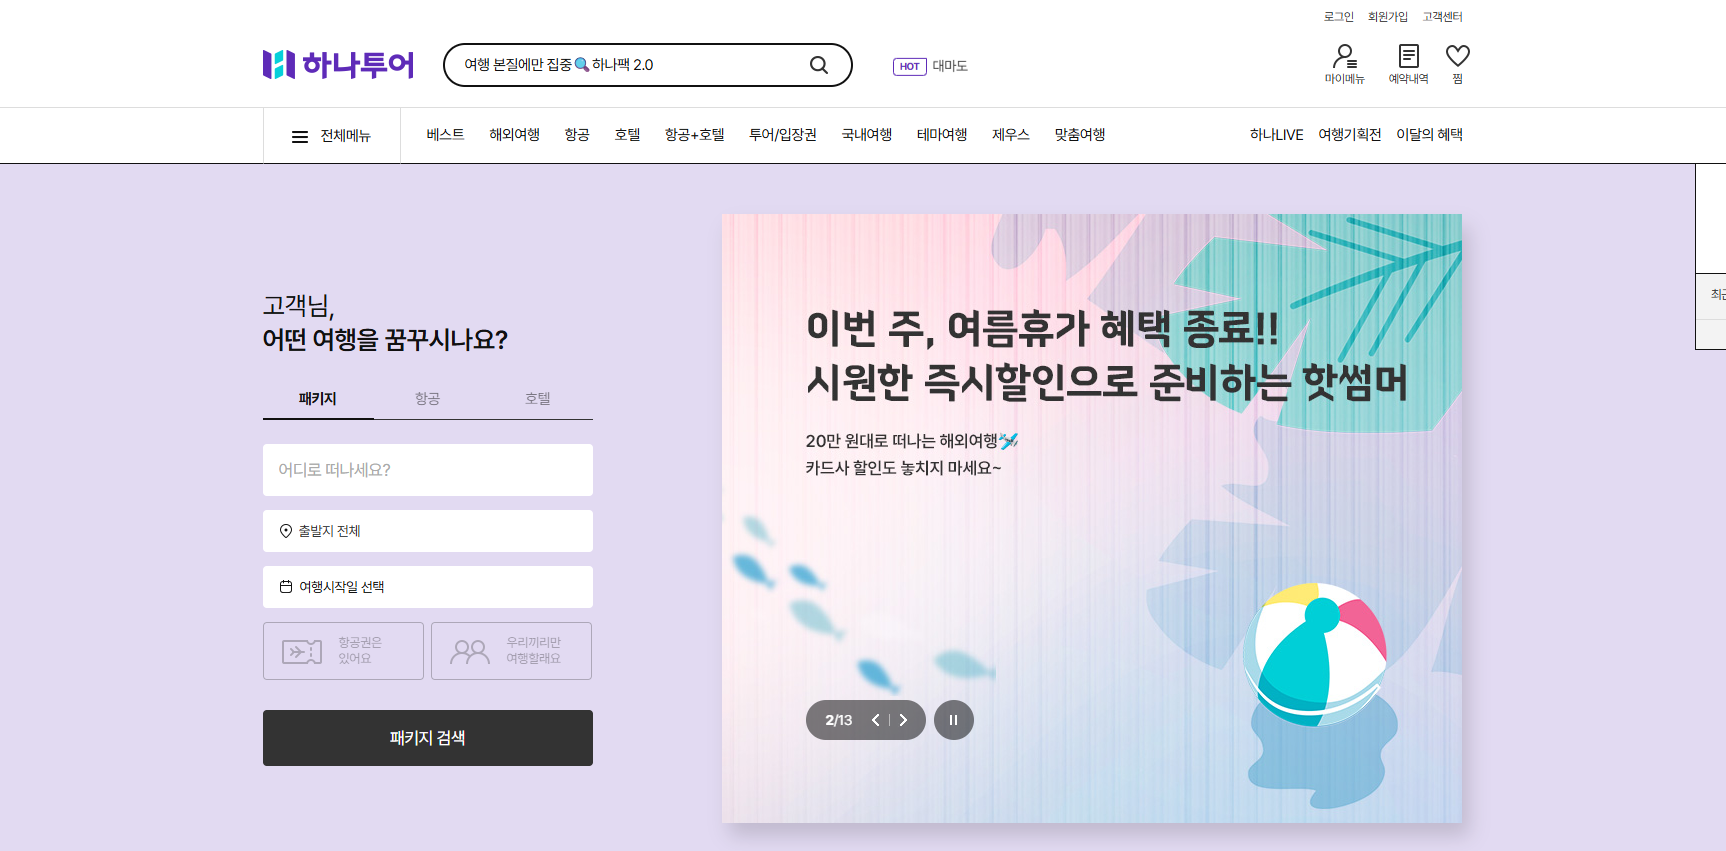Screen dimensions: 1726x851
Task: Show the next banner slide
Action: pos(903,720)
